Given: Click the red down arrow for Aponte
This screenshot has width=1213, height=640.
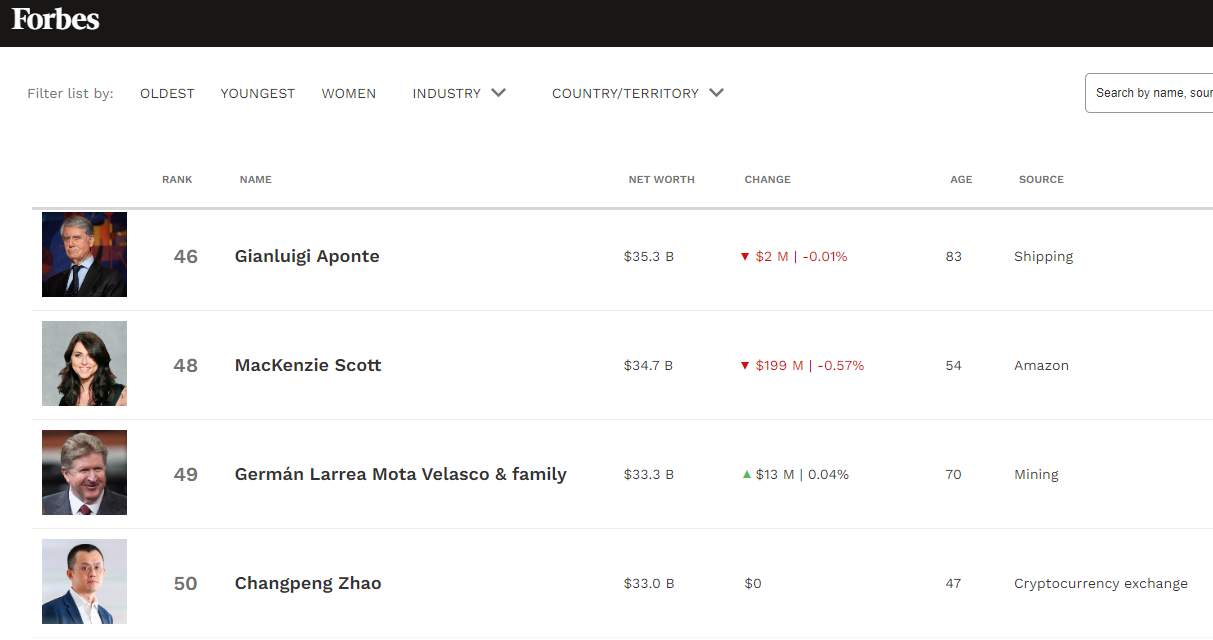Looking at the screenshot, I should (744, 257).
